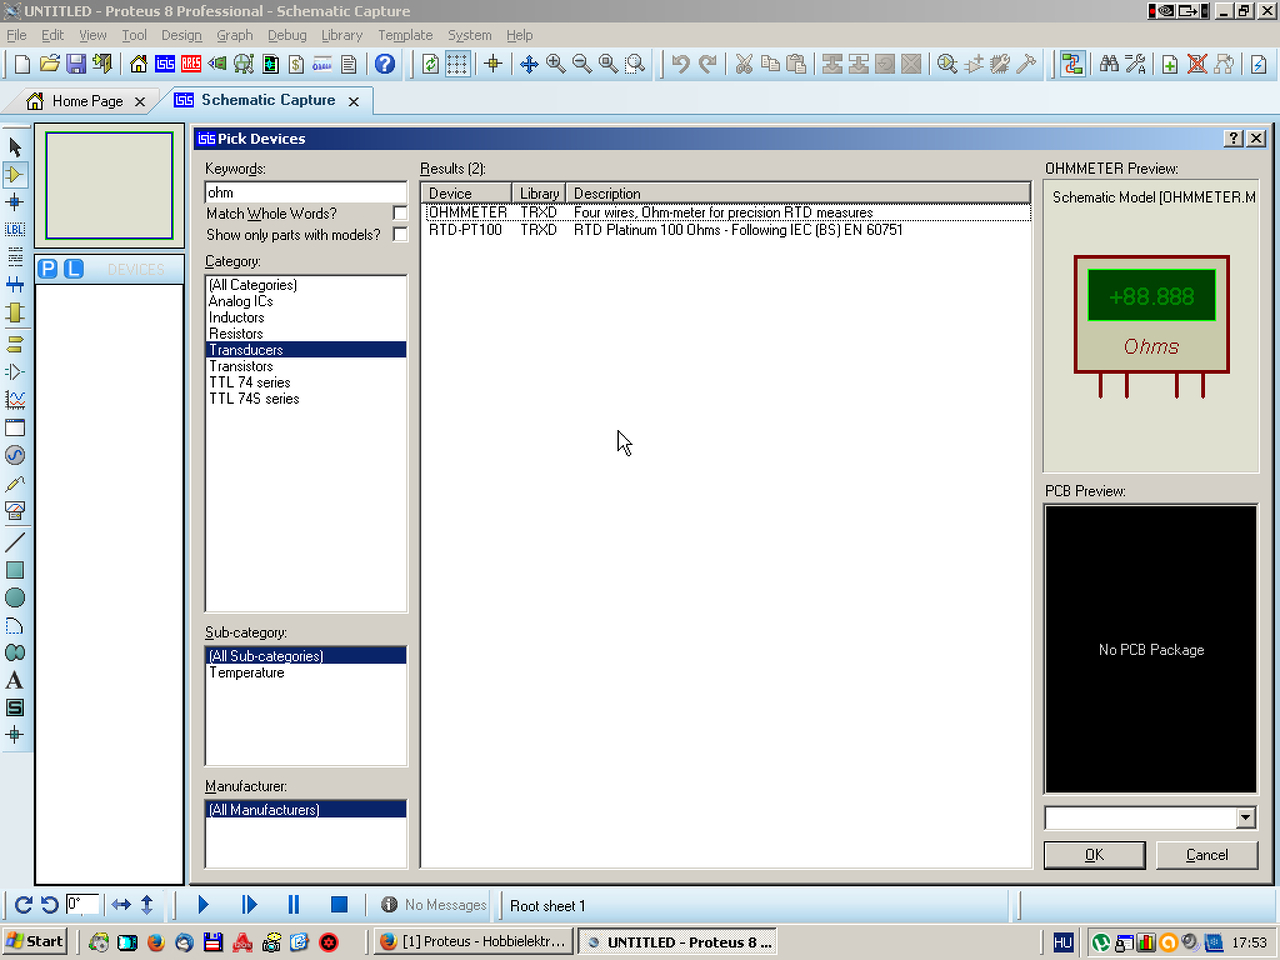Image resolution: width=1280 pixels, height=960 pixels.
Task: Click the play simulation button
Action: pyautogui.click(x=204, y=904)
